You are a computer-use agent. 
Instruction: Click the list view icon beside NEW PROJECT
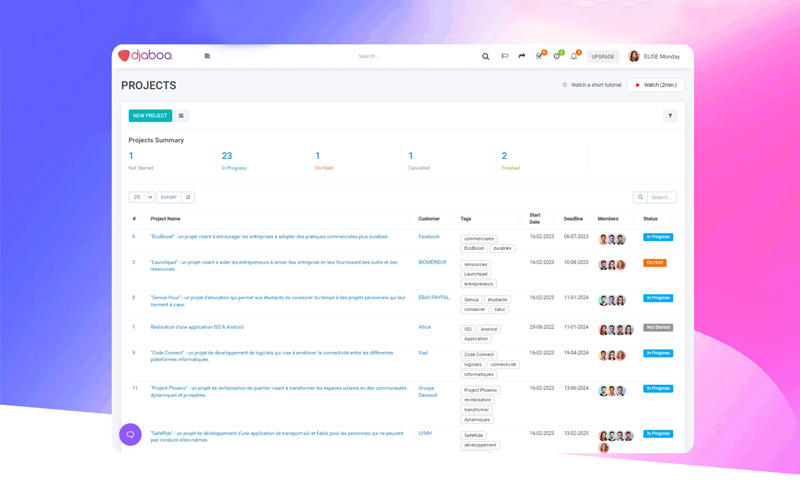pyautogui.click(x=181, y=116)
